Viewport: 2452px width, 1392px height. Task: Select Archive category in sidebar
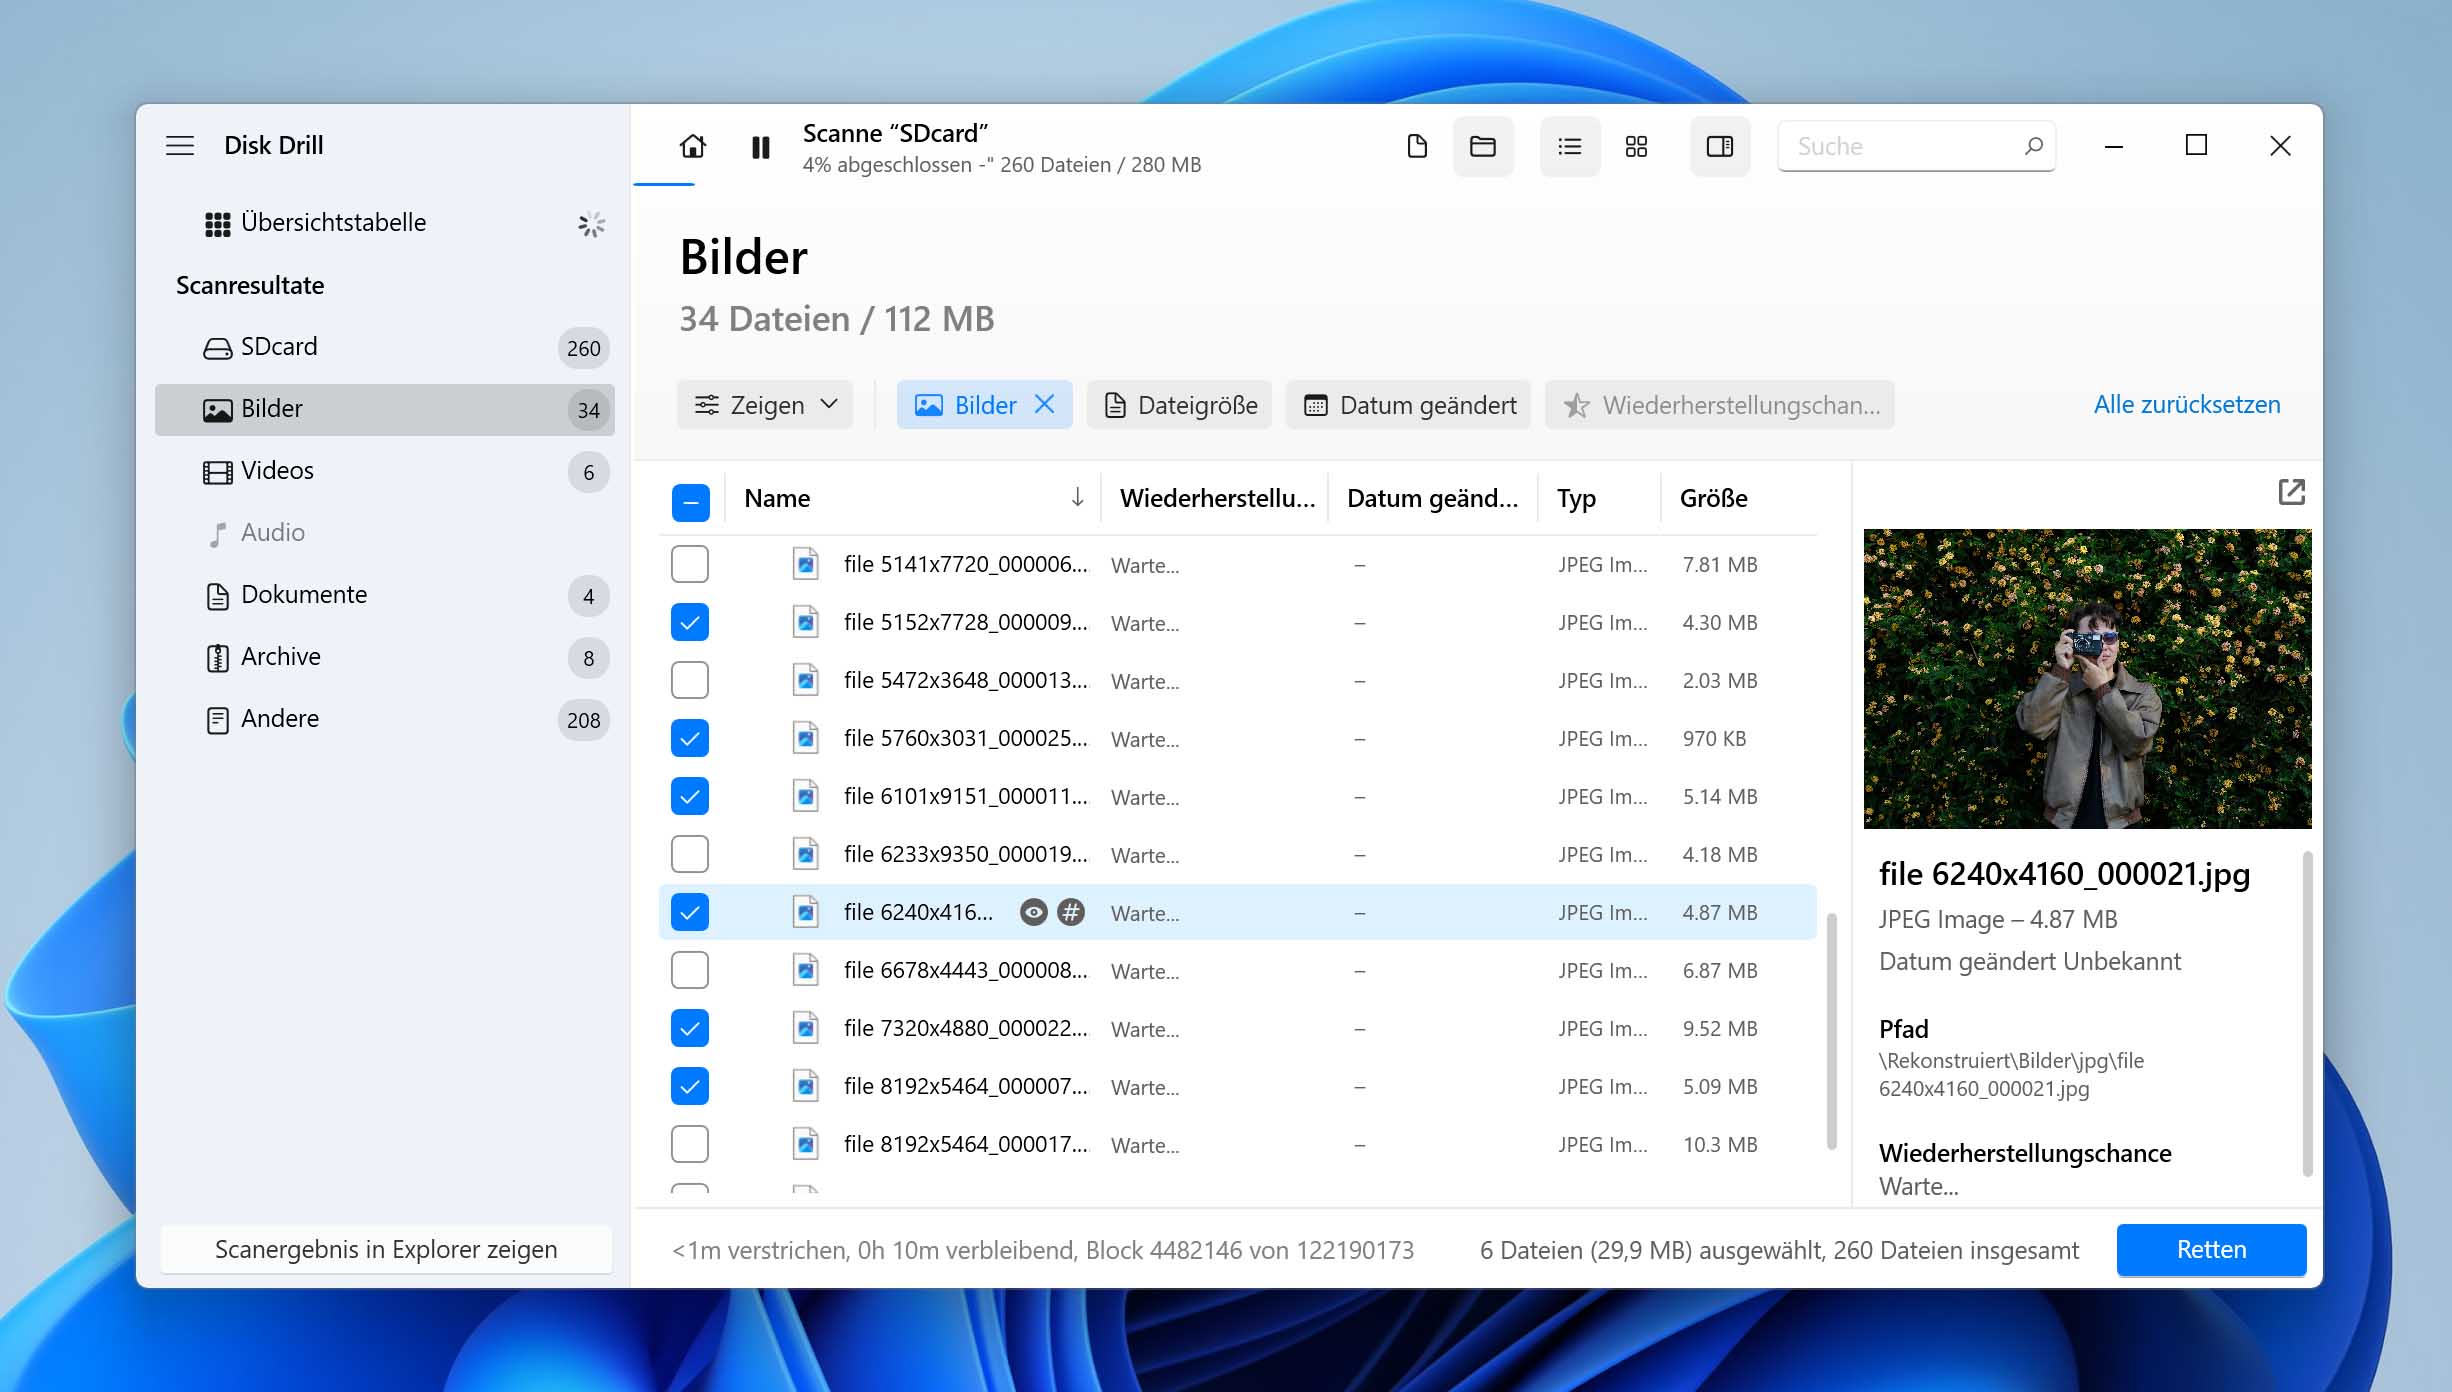pos(384,657)
